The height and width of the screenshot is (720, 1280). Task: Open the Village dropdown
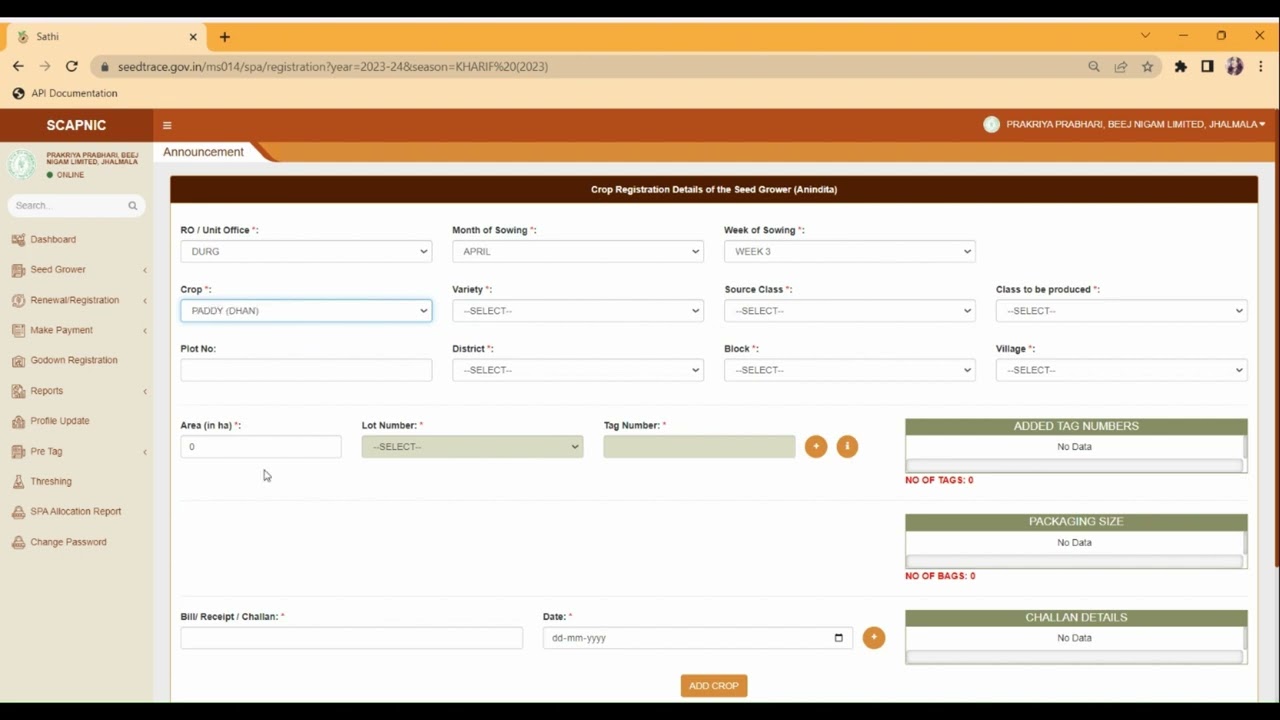tap(1121, 370)
